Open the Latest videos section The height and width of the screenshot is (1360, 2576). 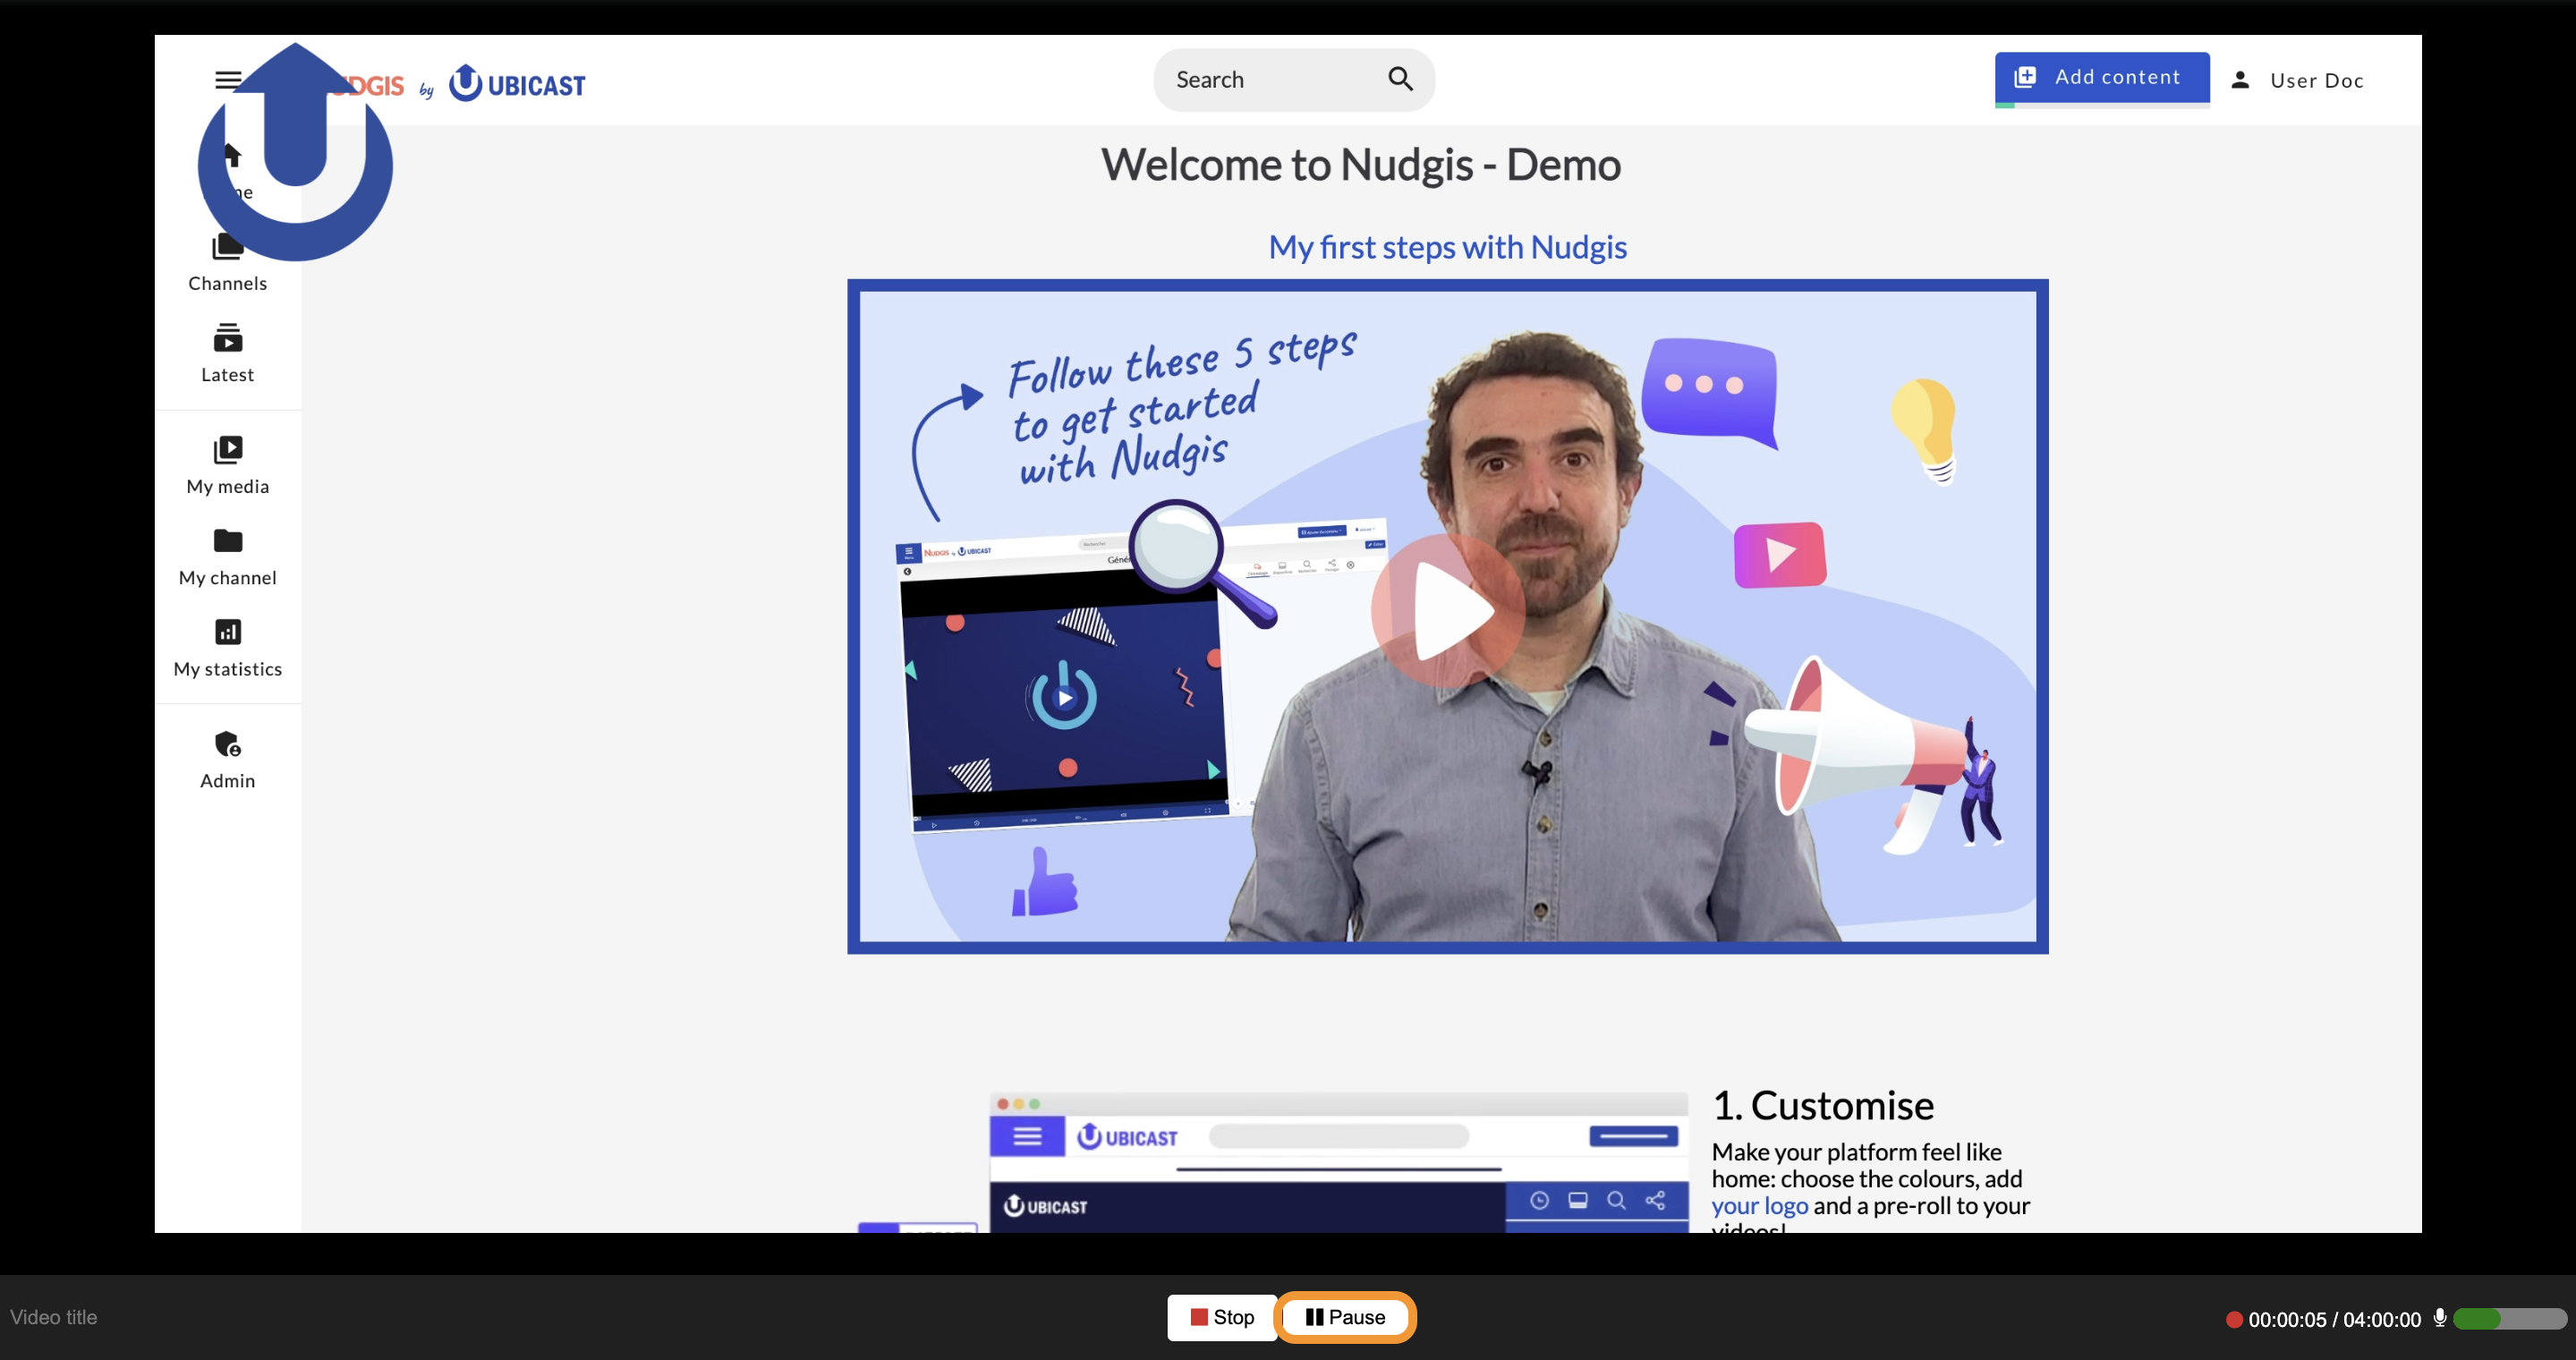click(228, 354)
